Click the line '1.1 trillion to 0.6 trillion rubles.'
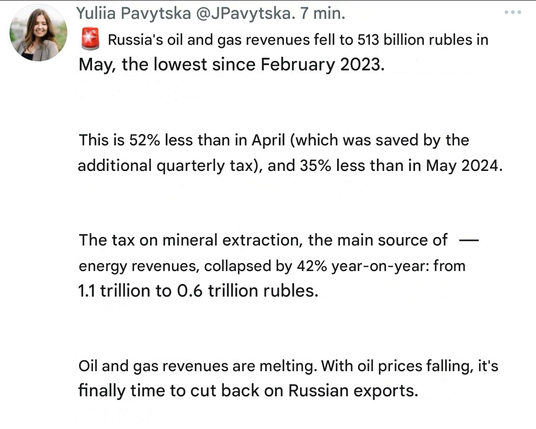This screenshot has width=536, height=429. coord(198,291)
